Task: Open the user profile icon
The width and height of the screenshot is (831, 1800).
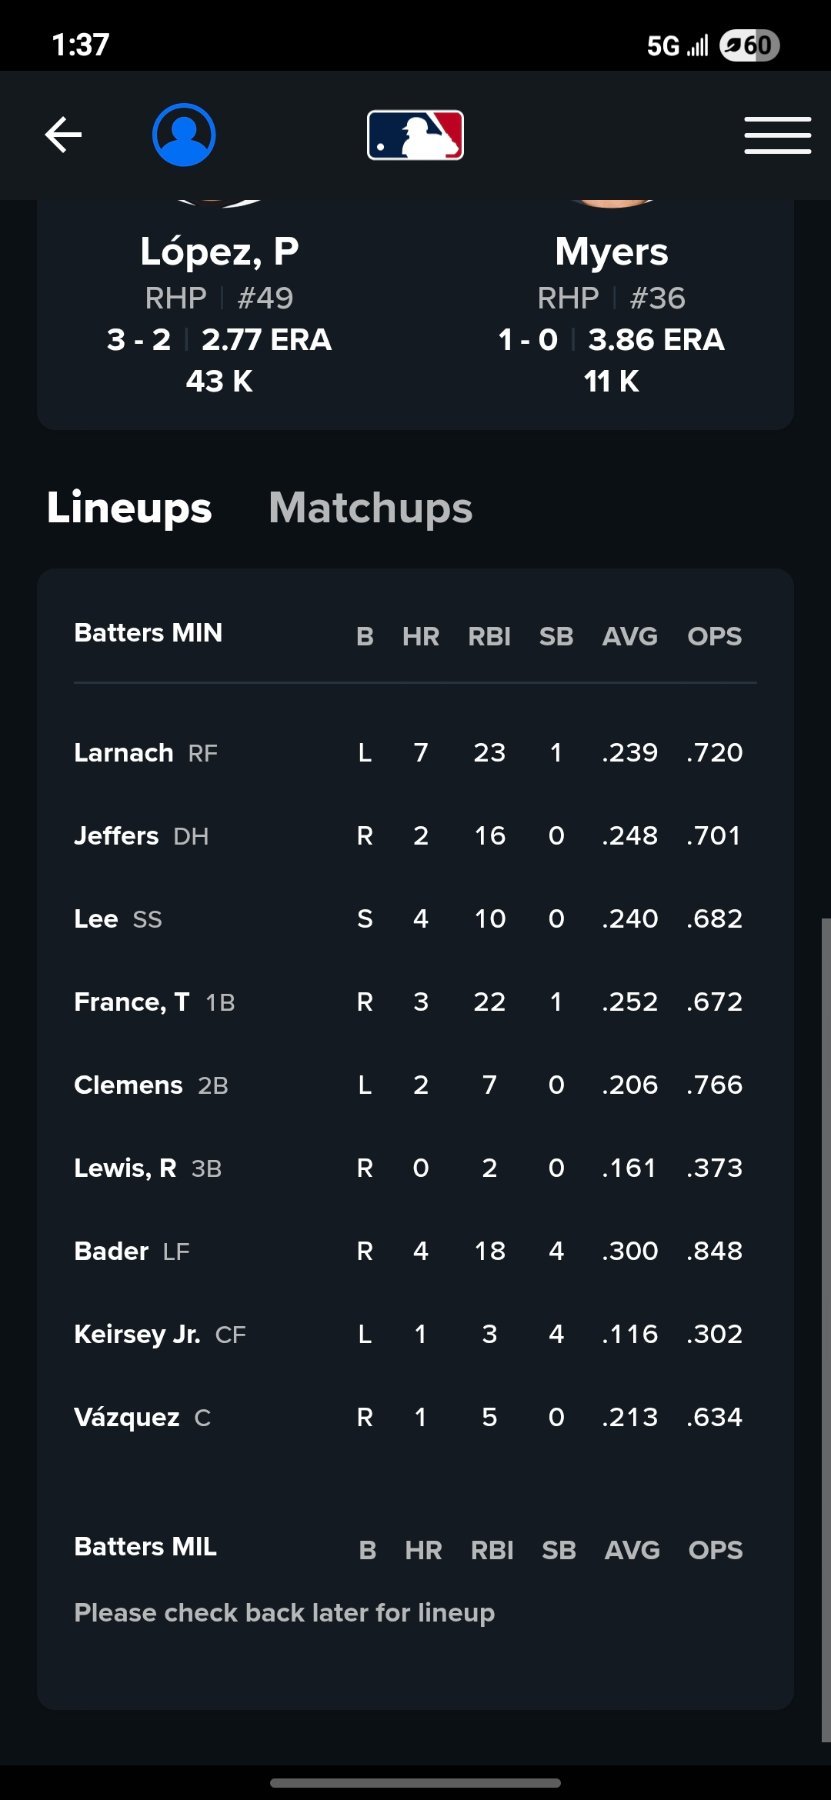Action: click(184, 135)
